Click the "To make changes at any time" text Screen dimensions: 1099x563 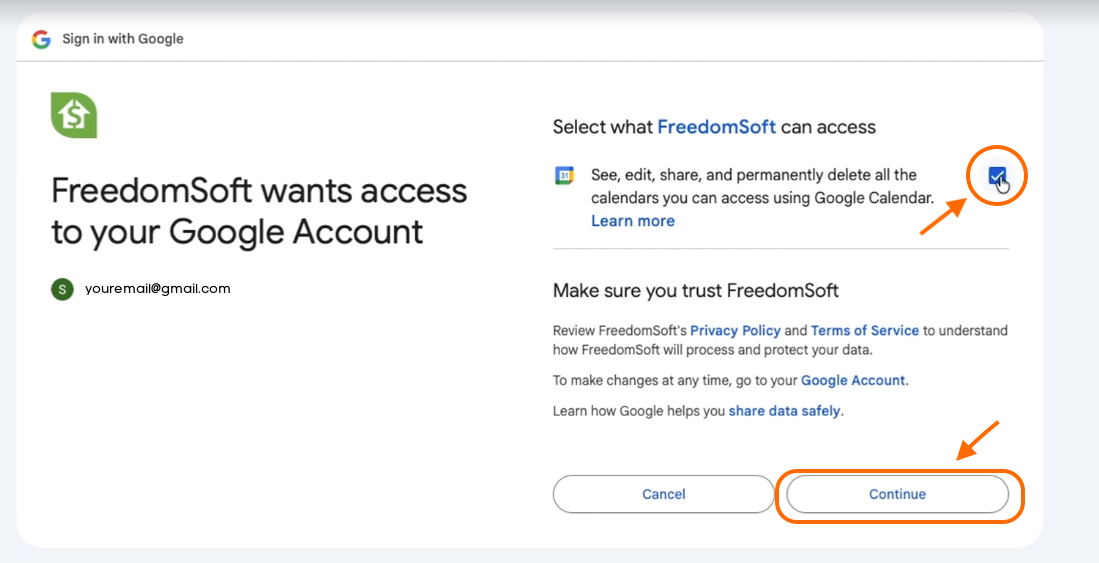(x=675, y=380)
